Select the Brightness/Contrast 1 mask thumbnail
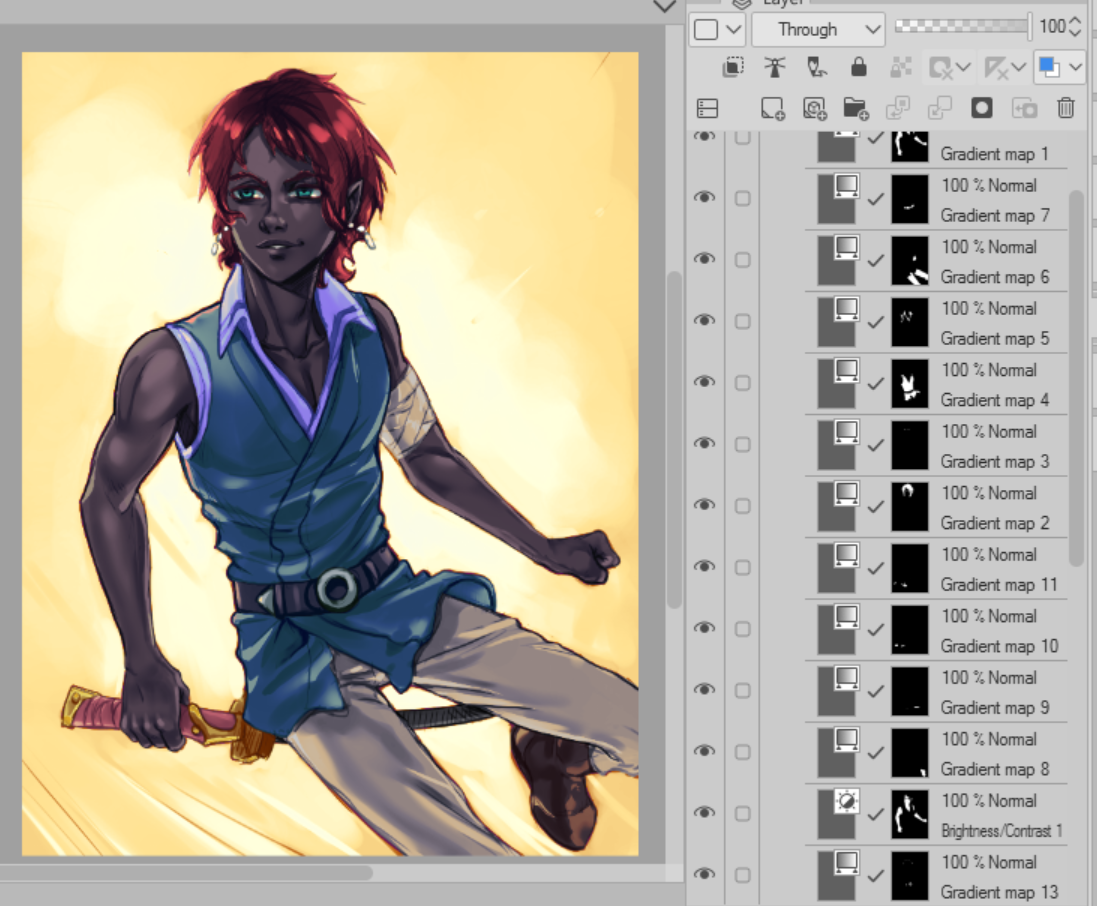The width and height of the screenshot is (1097, 906). [x=910, y=815]
